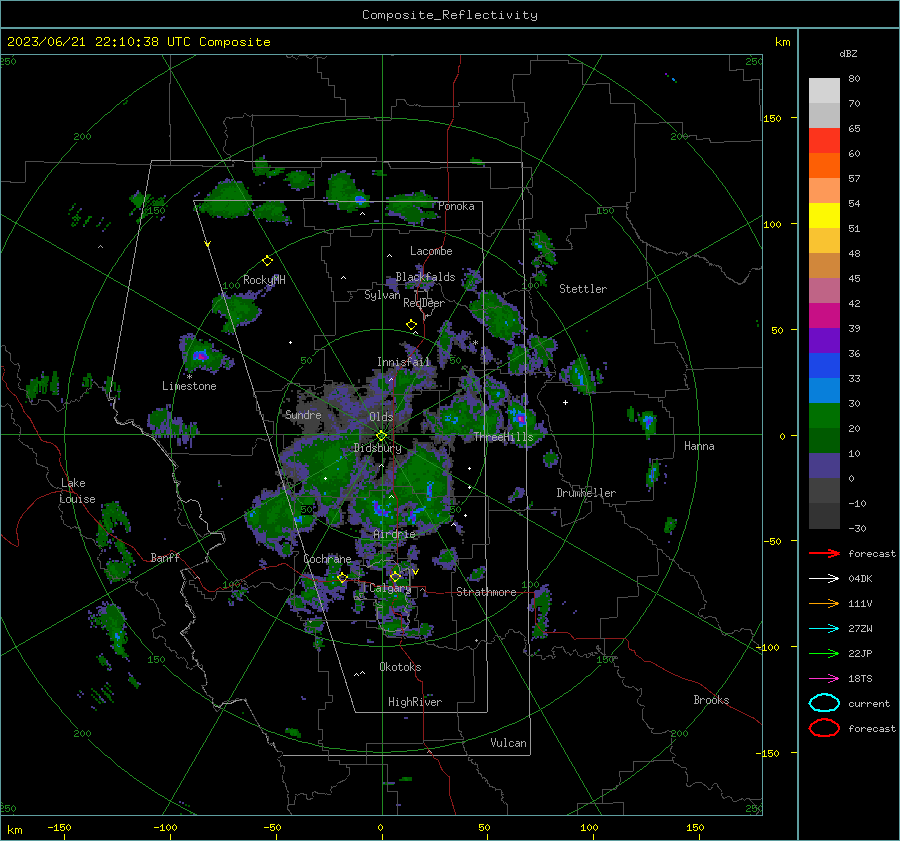Viewport: 900px width, 841px height.
Task: Click the Brooks city label
Action: [x=711, y=700]
